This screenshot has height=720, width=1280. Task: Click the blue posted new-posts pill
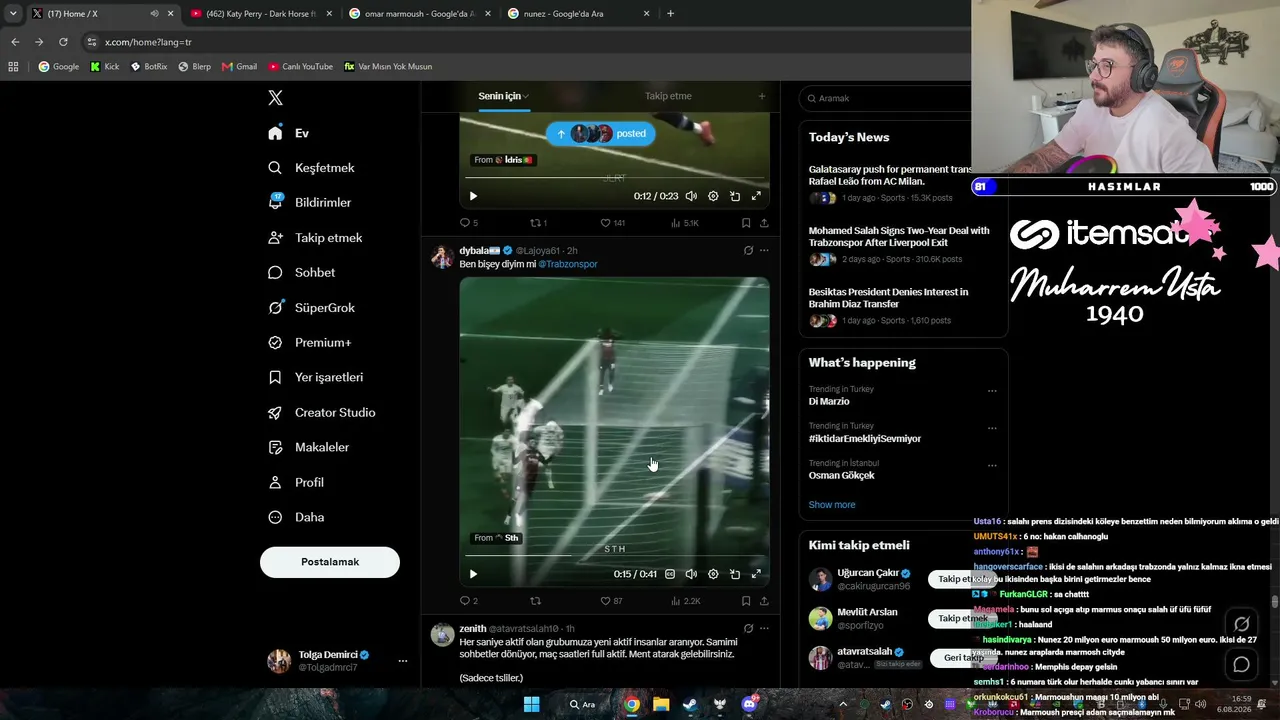(600, 134)
